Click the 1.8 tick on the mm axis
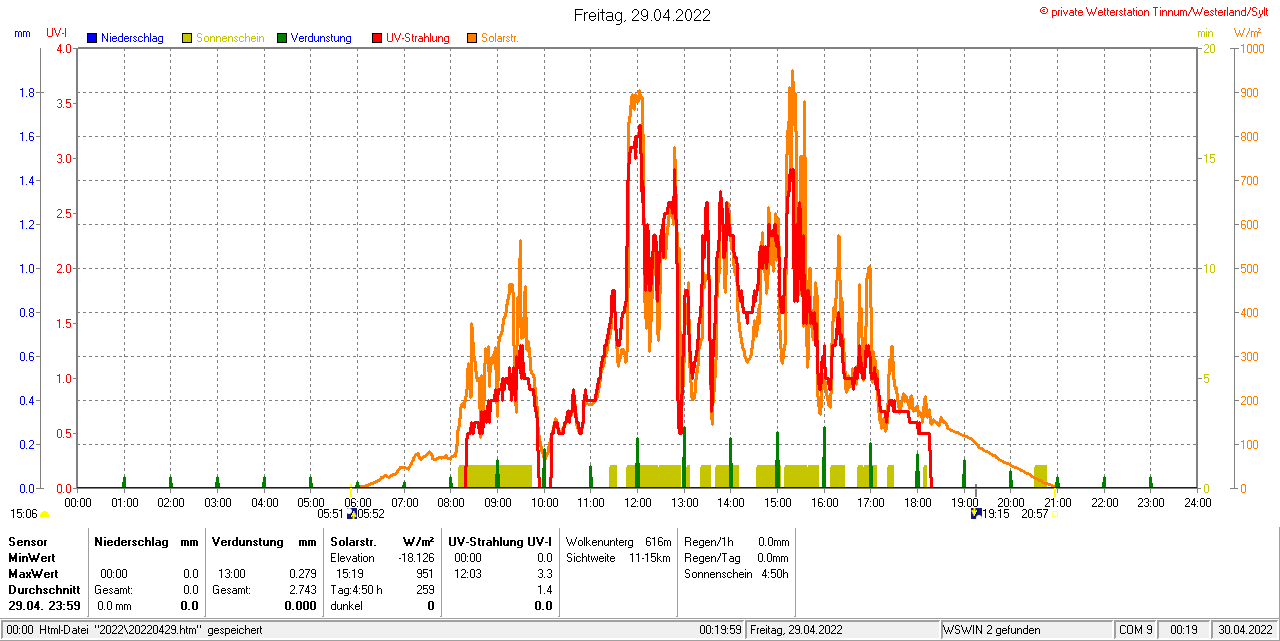The width and height of the screenshot is (1280, 641). coord(27,93)
